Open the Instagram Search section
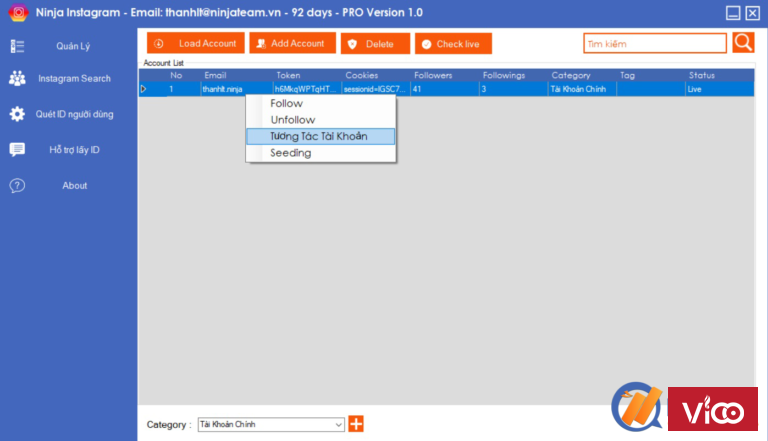This screenshot has width=768, height=441. coord(74,78)
